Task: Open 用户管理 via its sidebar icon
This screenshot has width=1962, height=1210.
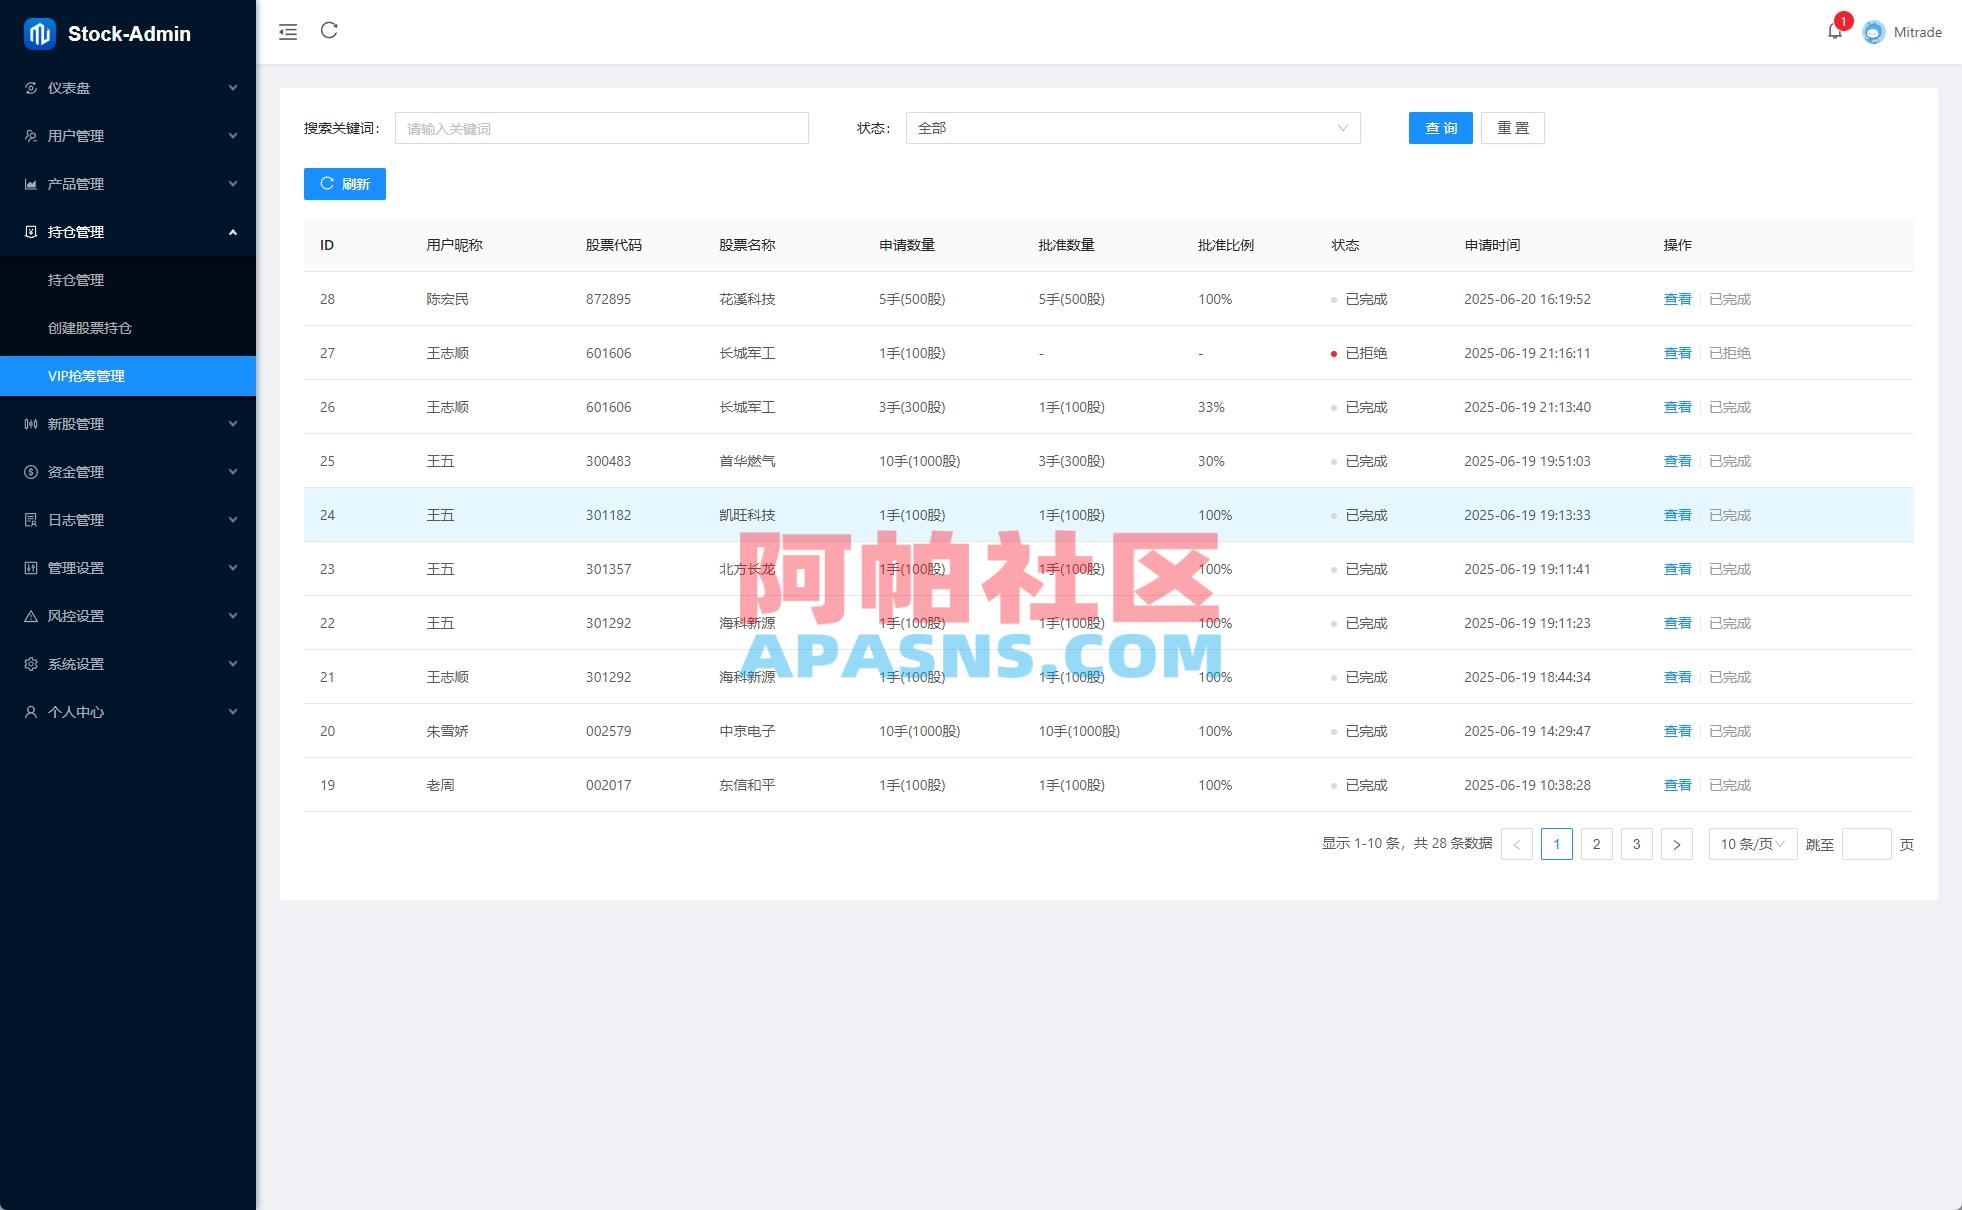Action: coord(30,135)
